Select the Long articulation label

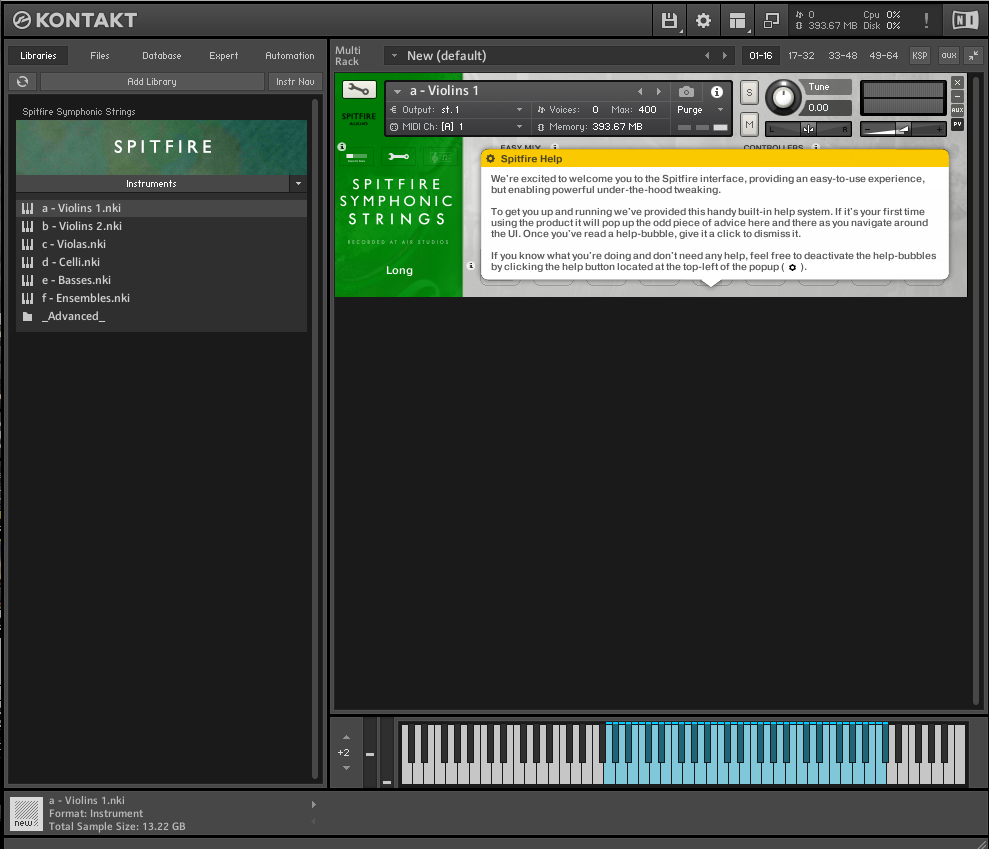point(399,270)
